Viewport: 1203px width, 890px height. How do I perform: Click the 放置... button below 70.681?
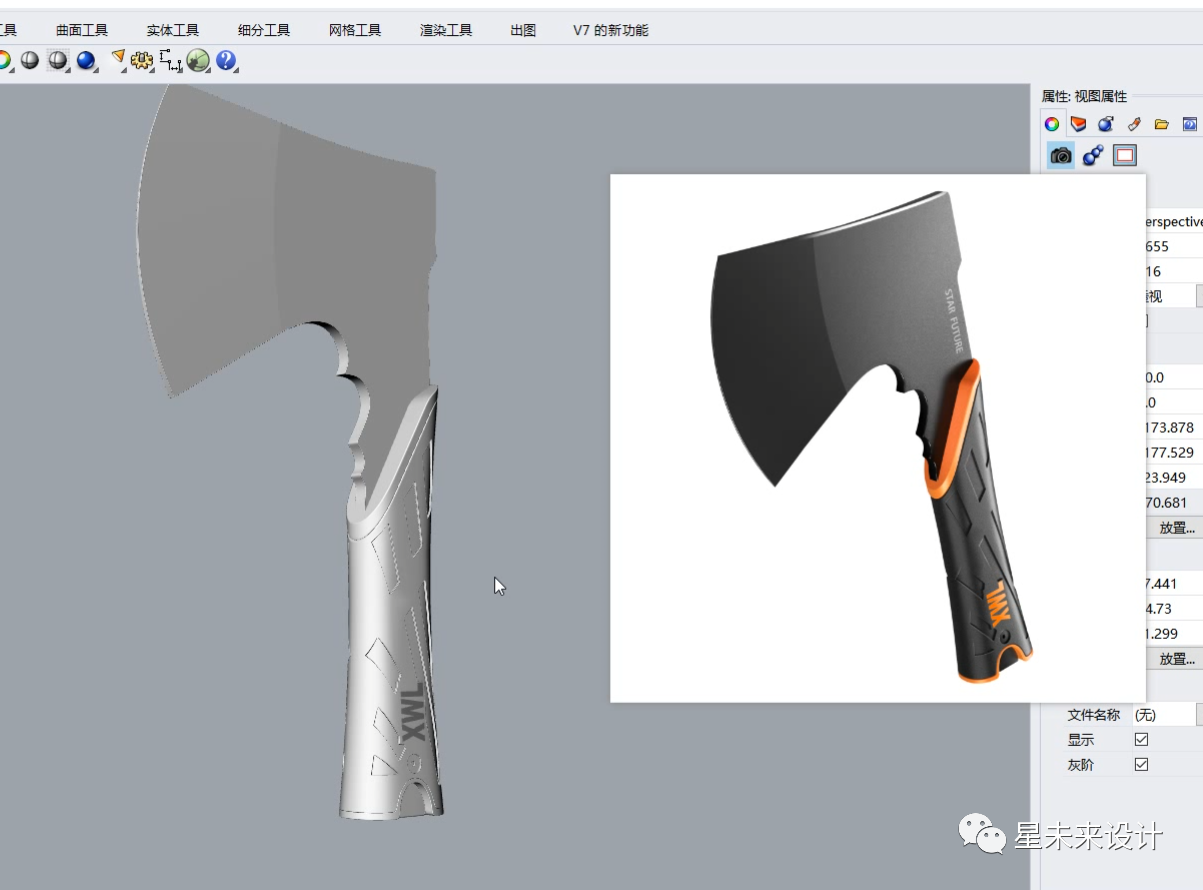[1174, 528]
